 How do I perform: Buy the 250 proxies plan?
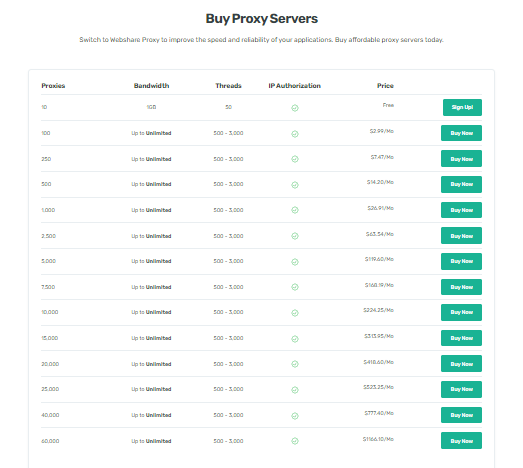point(461,159)
